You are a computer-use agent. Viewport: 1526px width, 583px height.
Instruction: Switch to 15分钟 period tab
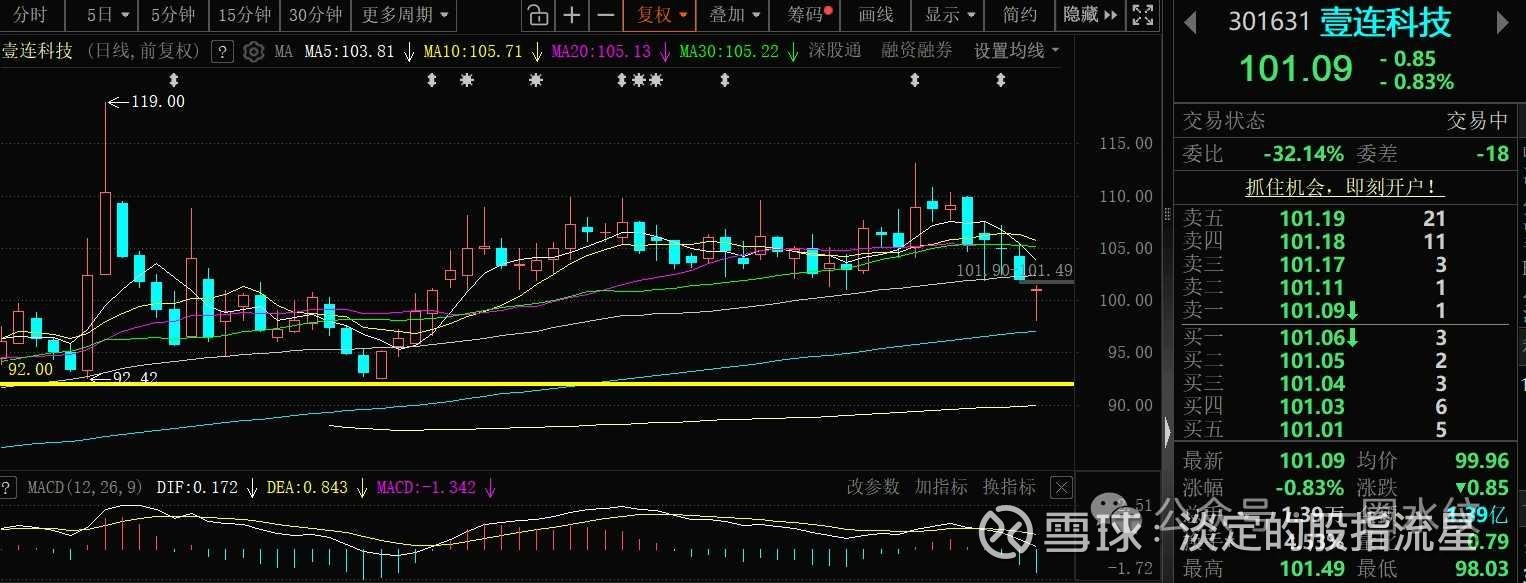245,15
